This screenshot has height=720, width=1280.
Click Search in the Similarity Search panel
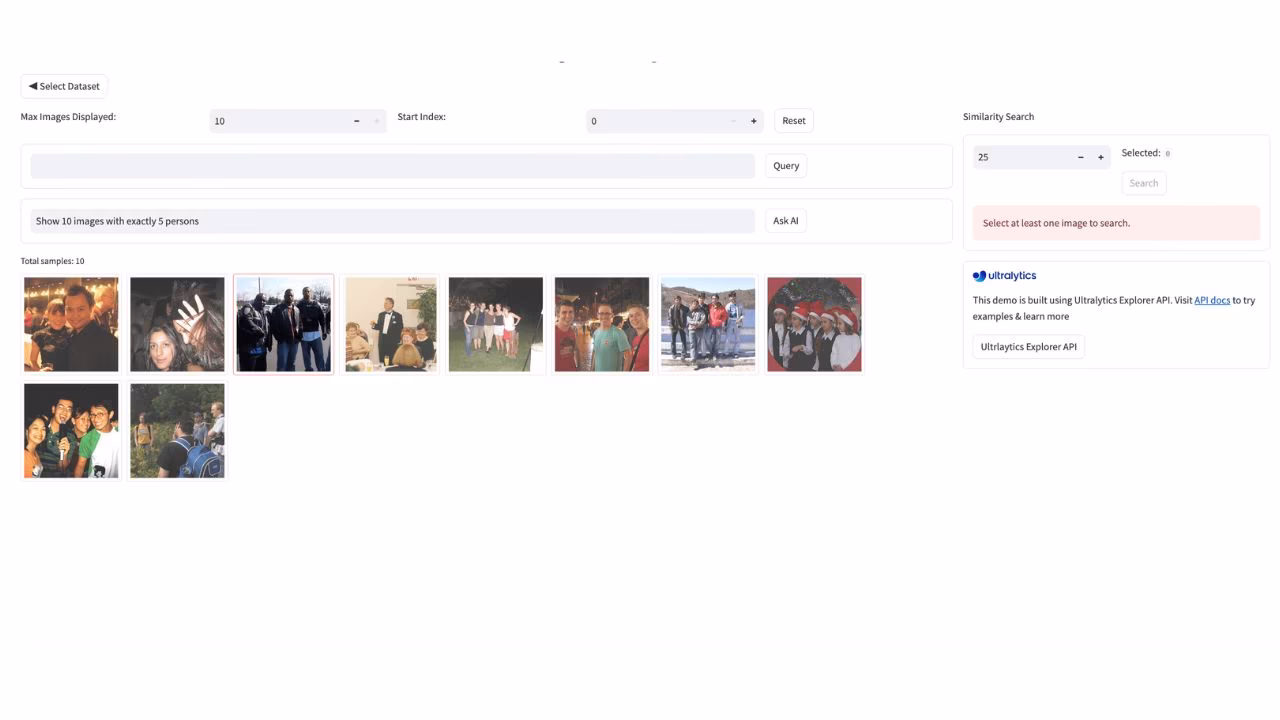click(1143, 182)
